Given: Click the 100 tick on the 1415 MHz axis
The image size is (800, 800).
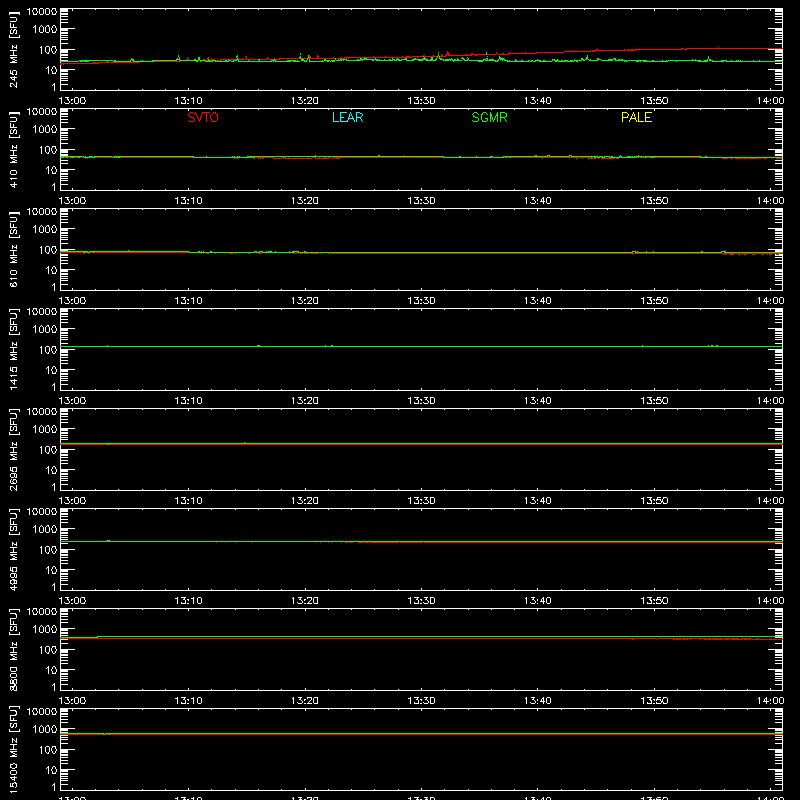Looking at the screenshot, I should [48, 350].
